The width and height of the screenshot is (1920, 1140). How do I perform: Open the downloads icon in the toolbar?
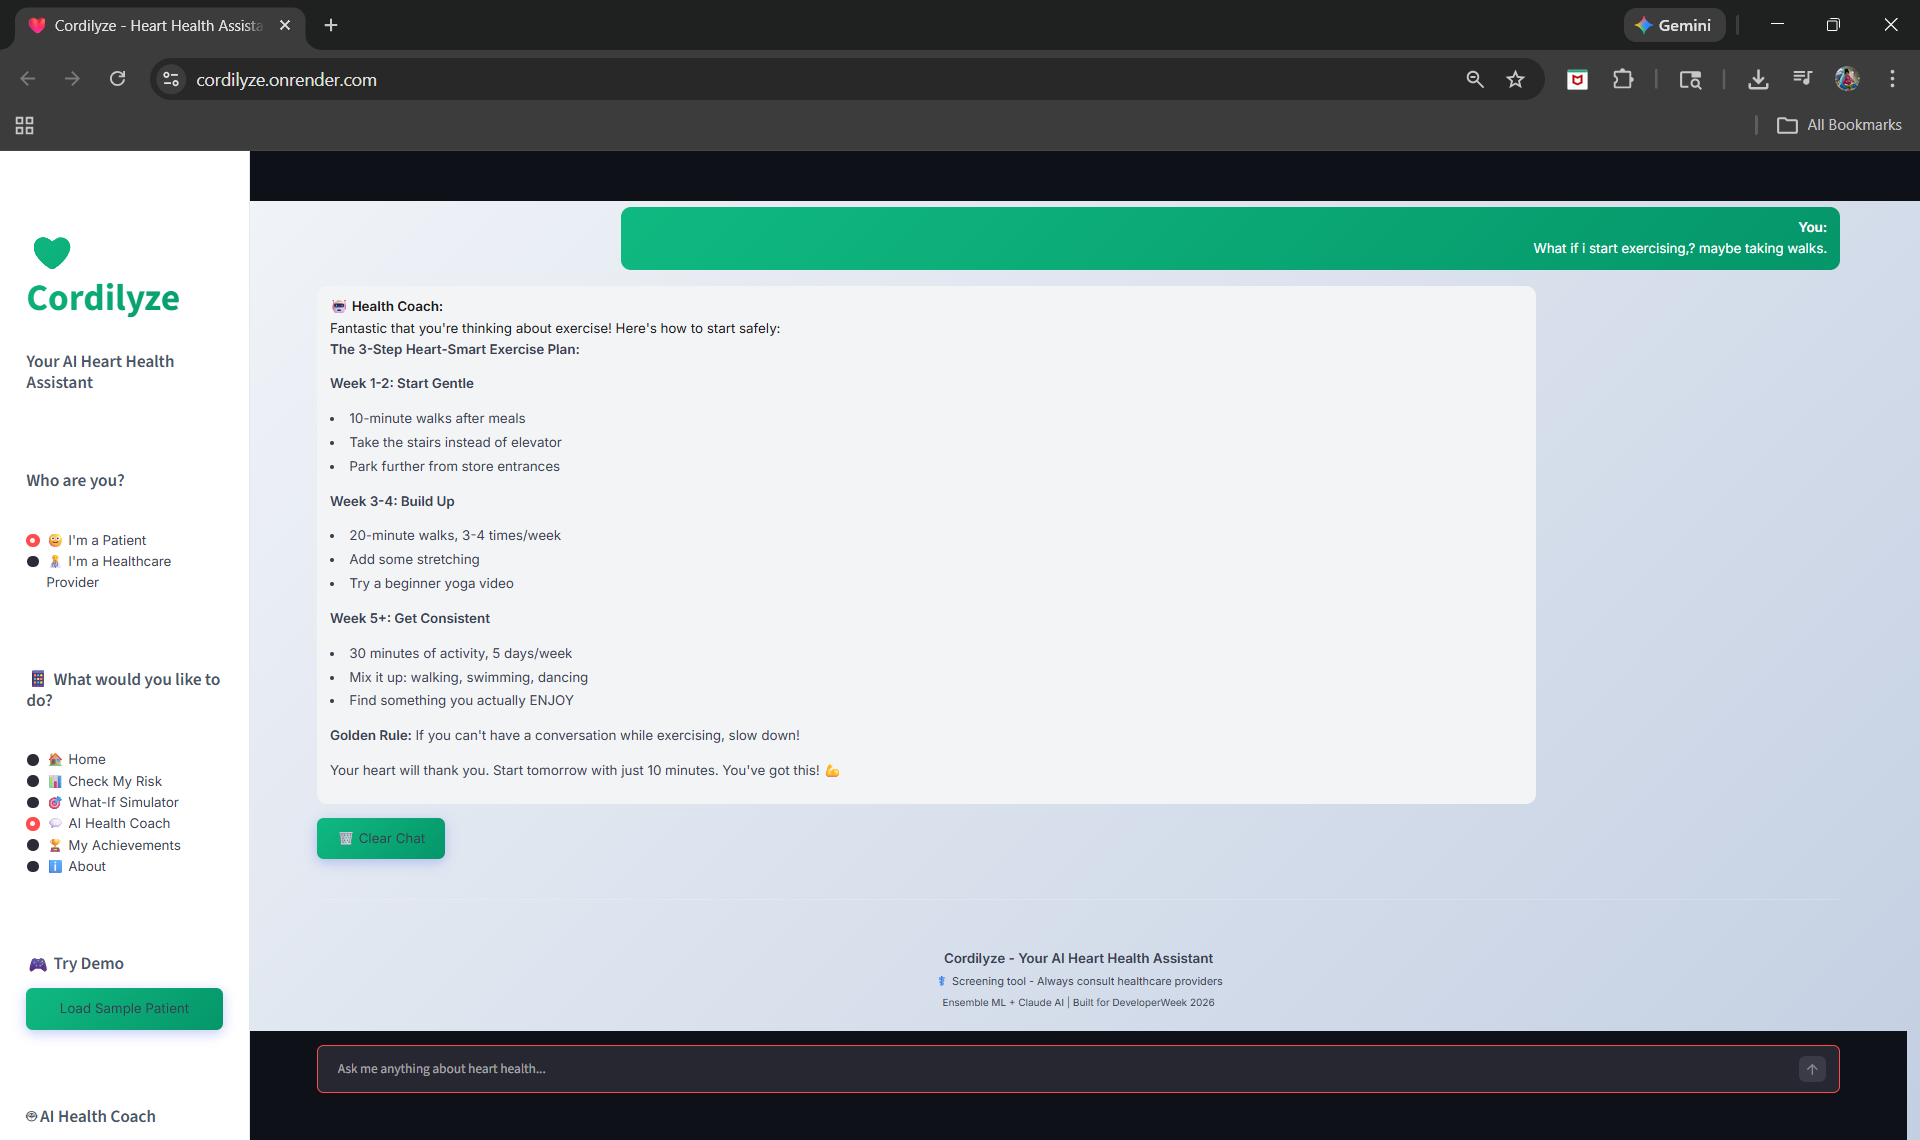1757,80
